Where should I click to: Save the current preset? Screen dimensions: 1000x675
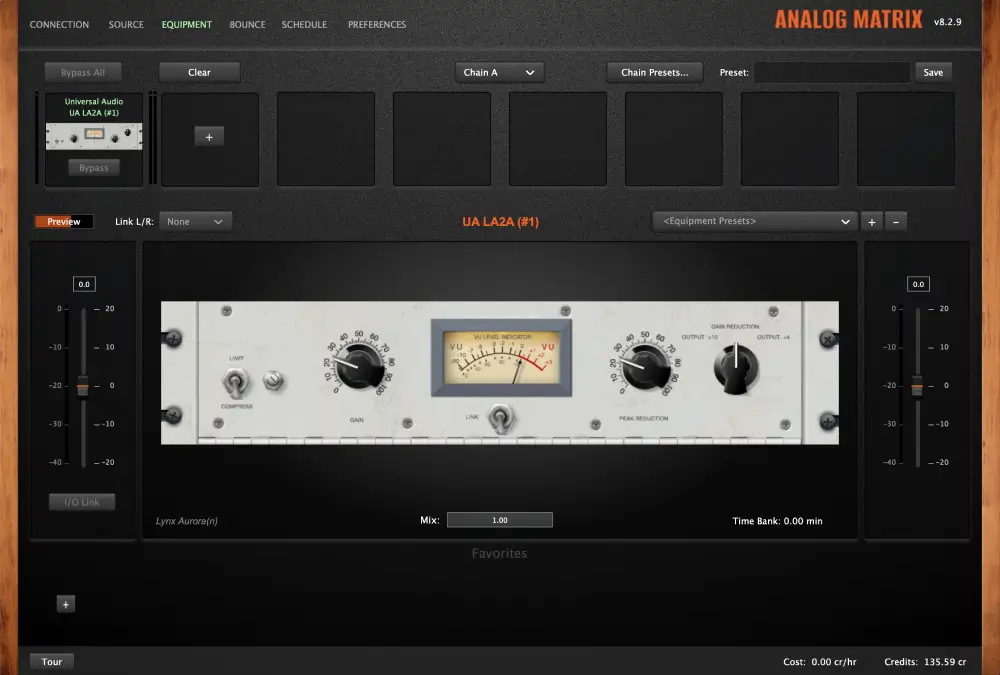(933, 72)
